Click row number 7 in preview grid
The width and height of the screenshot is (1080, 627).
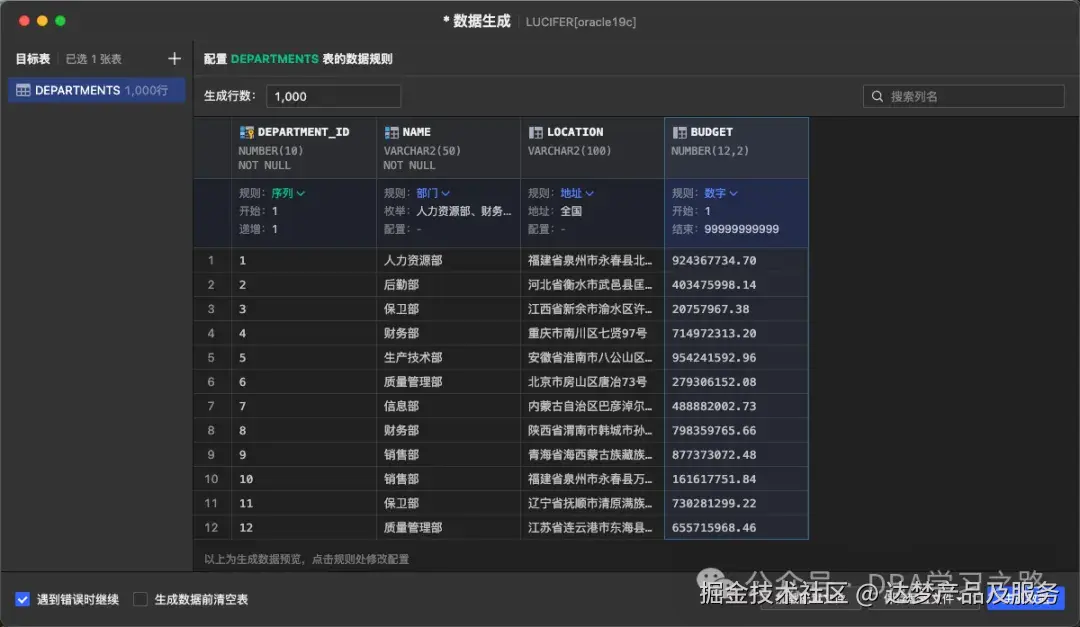click(x=211, y=406)
